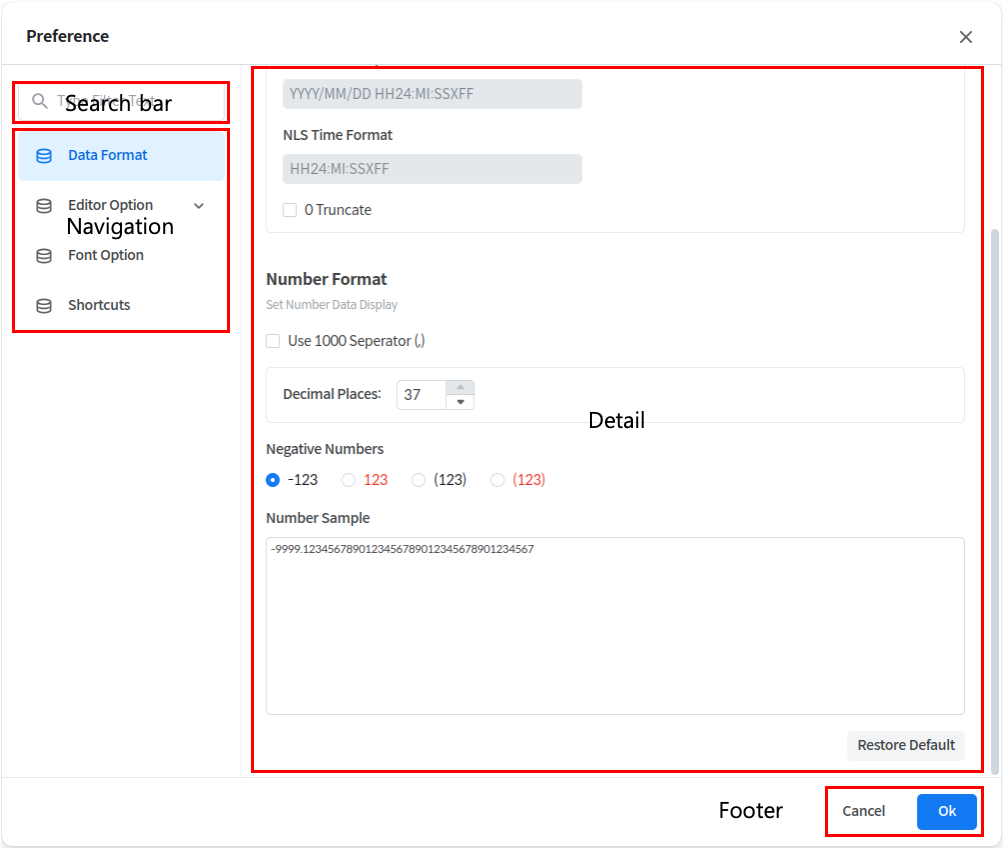The width and height of the screenshot is (1004, 848).
Task: Select the black (123) negative format
Action: (419, 480)
